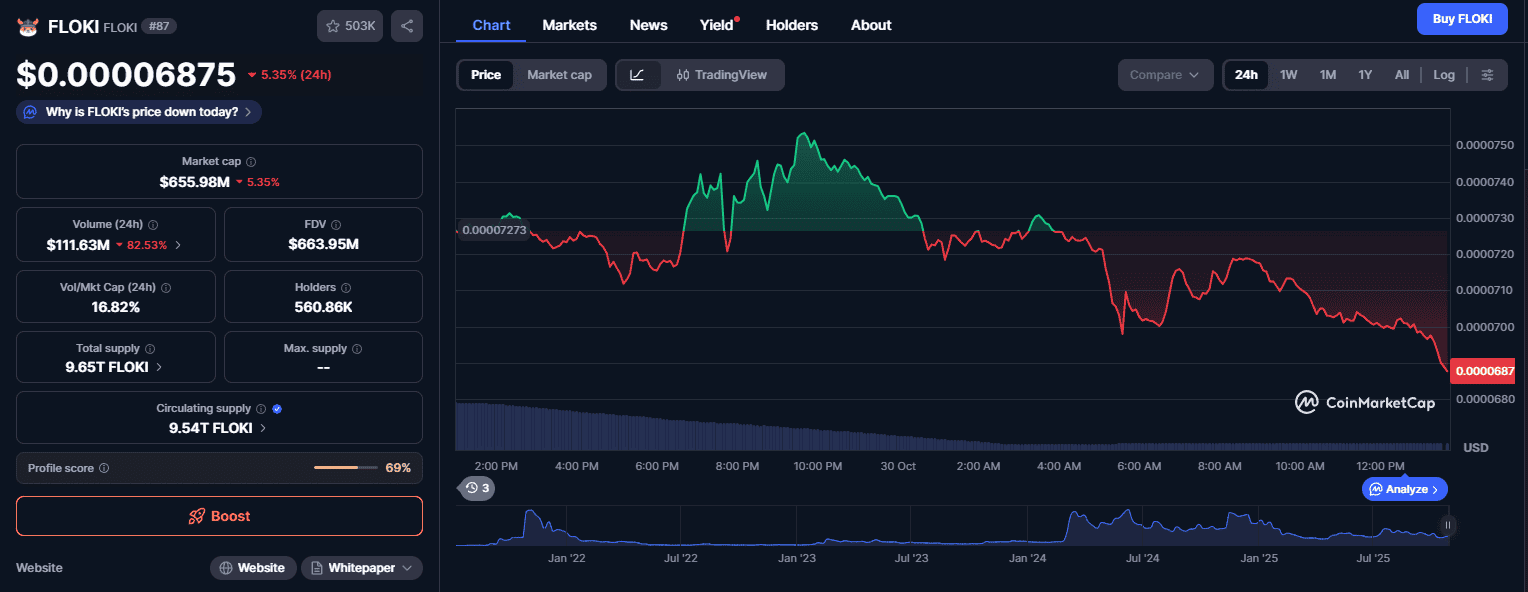The width and height of the screenshot is (1528, 592).
Task: Click the chart events history badge
Action: click(x=477, y=489)
